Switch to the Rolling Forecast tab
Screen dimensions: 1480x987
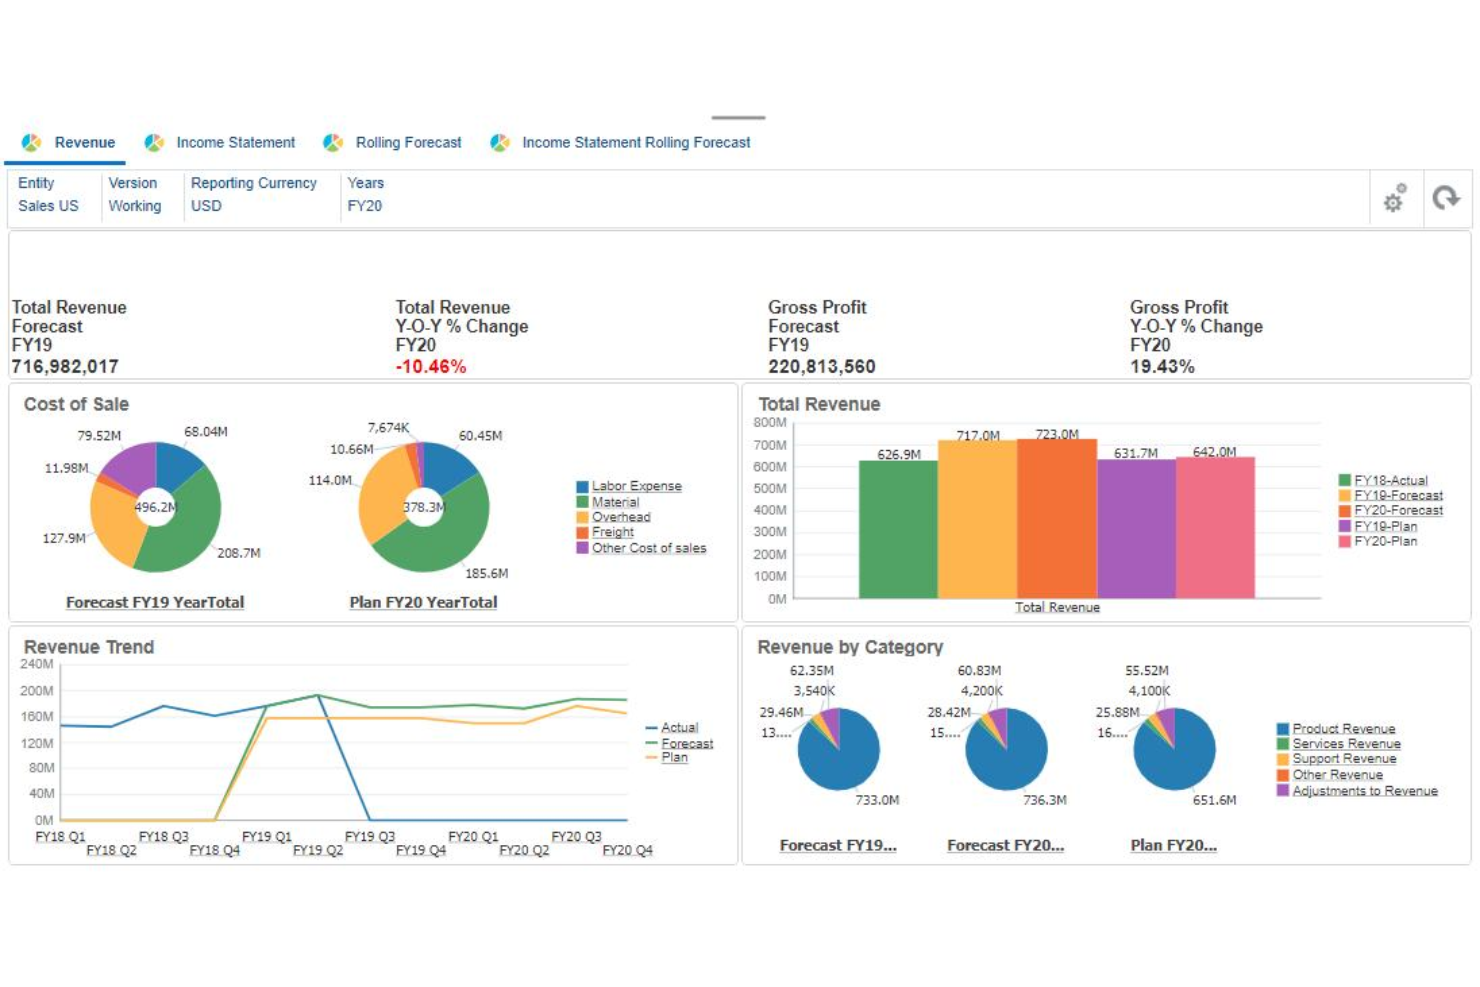(x=406, y=142)
